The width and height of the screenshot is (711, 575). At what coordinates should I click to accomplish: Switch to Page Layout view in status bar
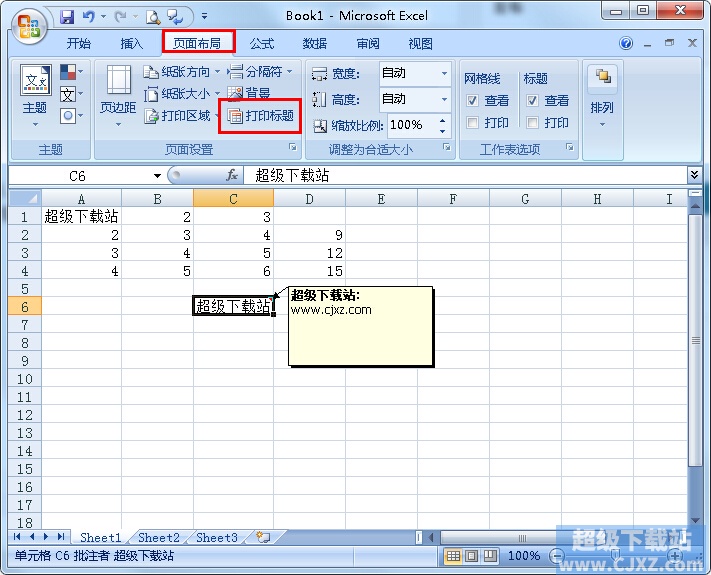pyautogui.click(x=472, y=556)
